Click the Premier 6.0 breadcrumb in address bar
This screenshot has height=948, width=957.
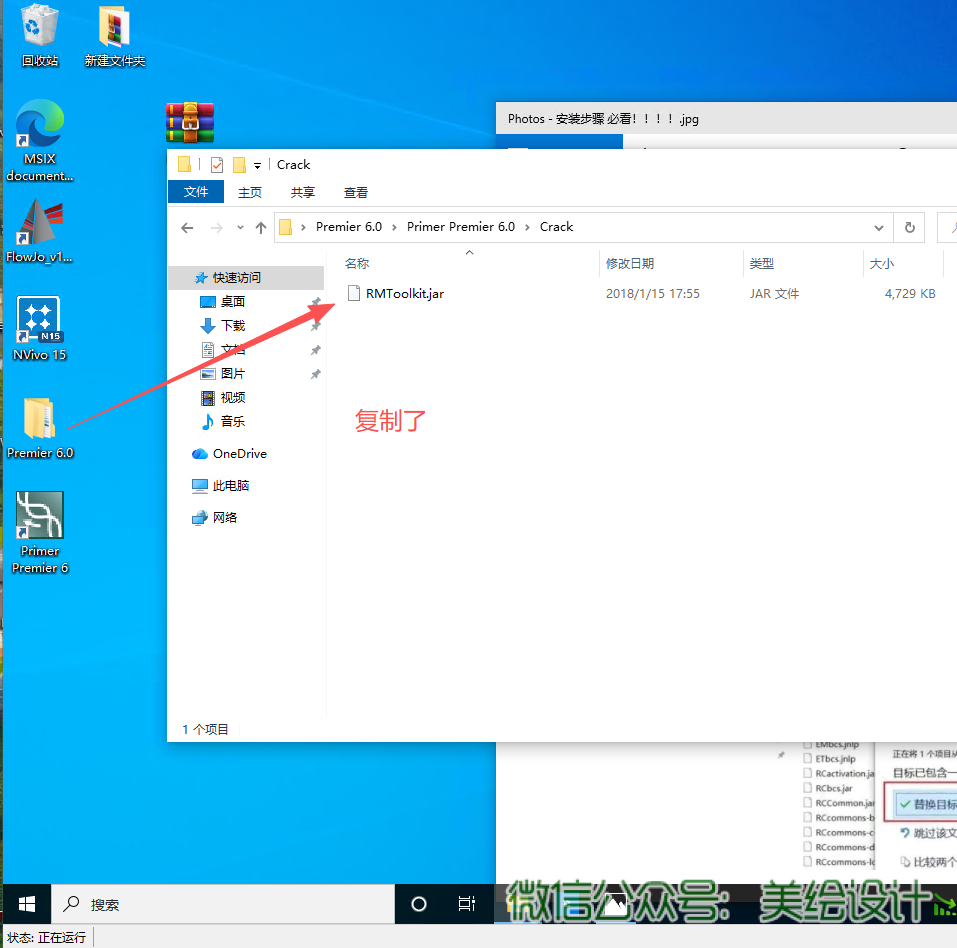348,227
